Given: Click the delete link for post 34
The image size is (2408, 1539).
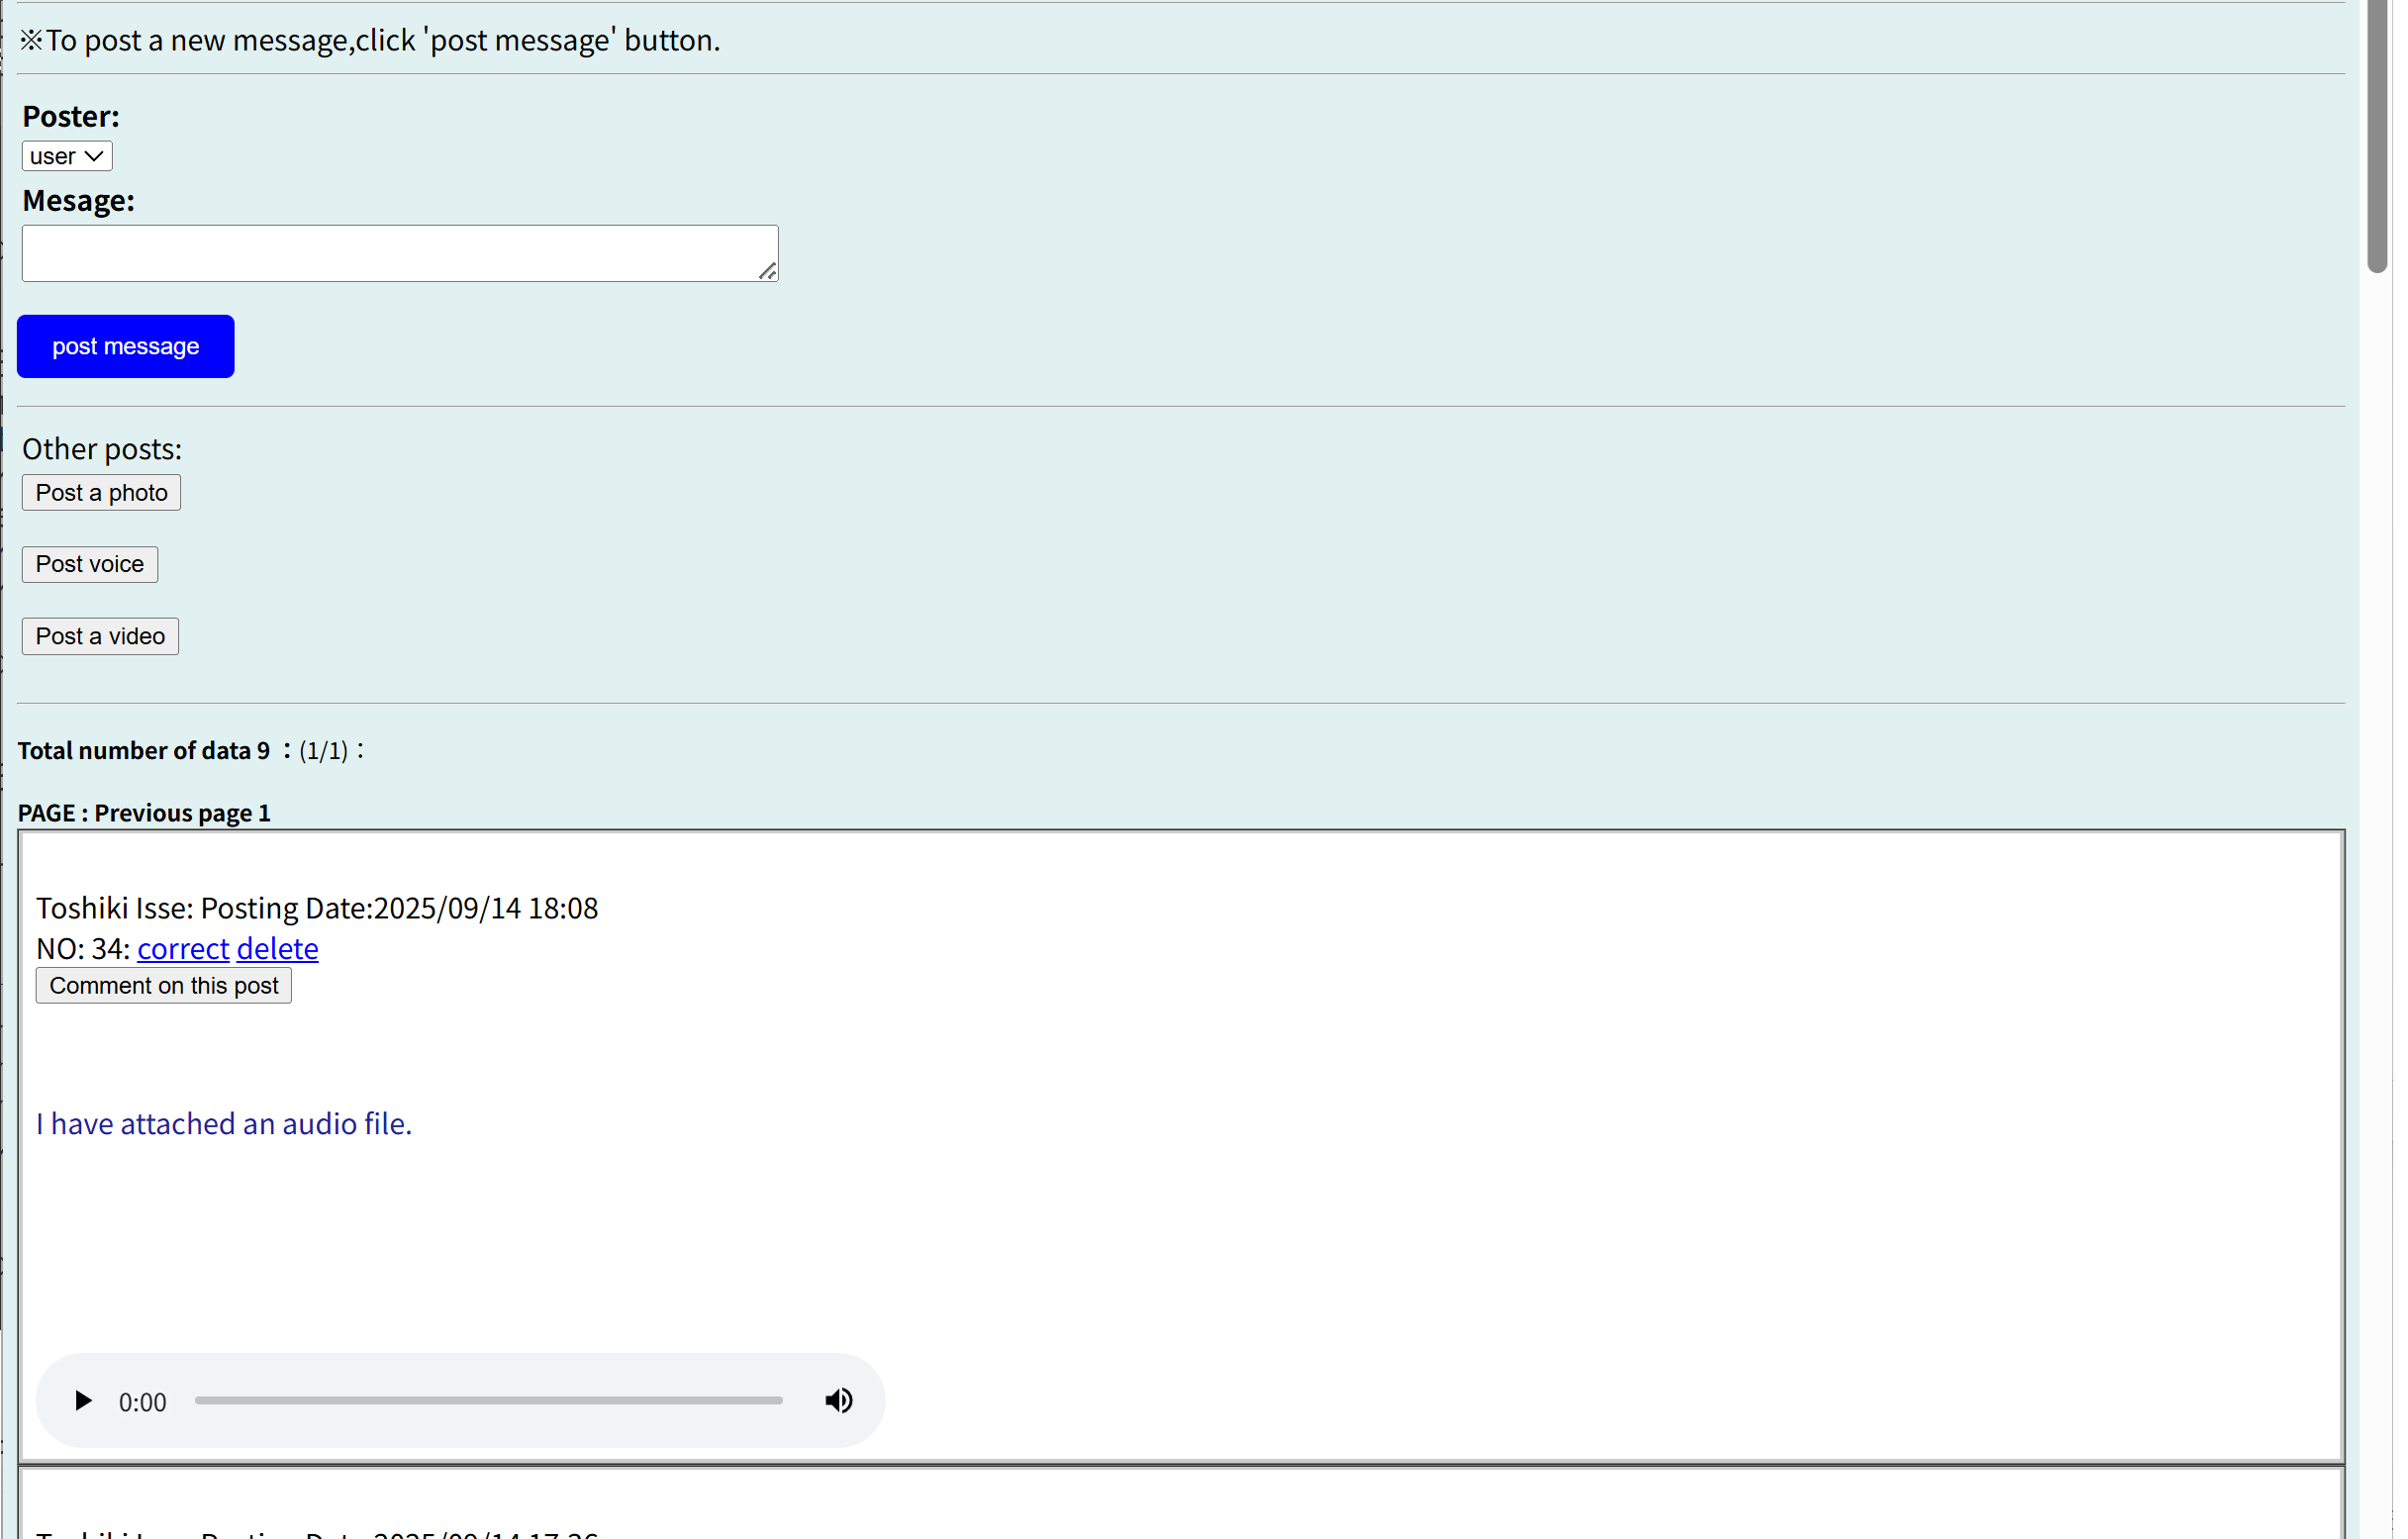Looking at the screenshot, I should (277, 948).
